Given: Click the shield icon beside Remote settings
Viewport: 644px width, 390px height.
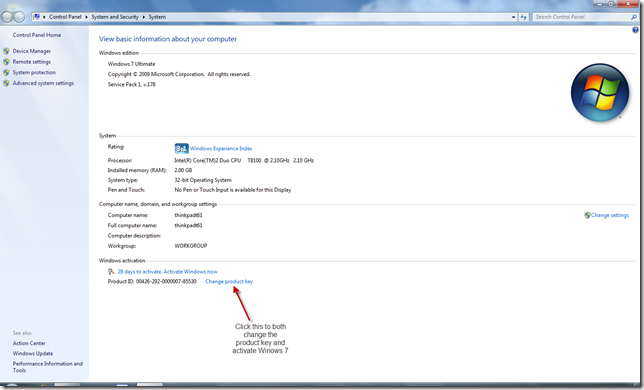Looking at the screenshot, I should pos(6,62).
